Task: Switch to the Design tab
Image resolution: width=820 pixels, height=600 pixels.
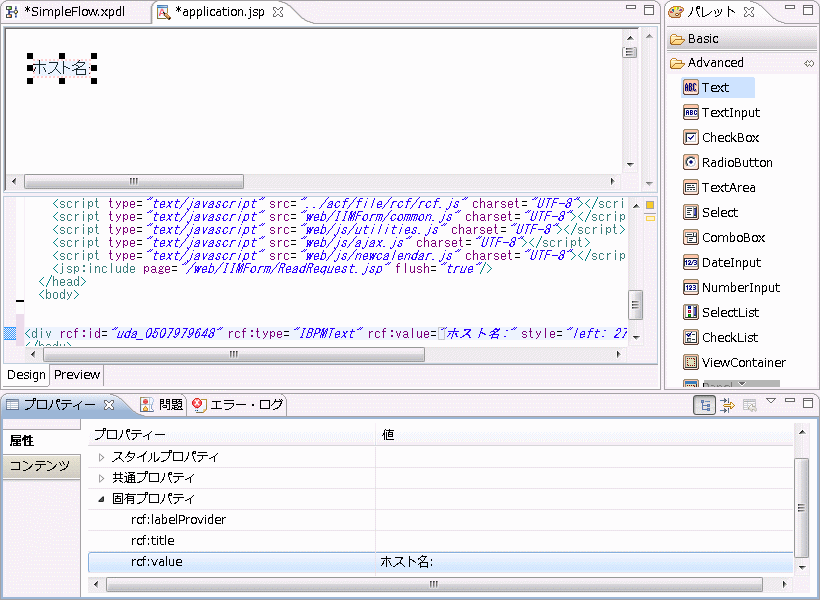Action: coord(26,375)
